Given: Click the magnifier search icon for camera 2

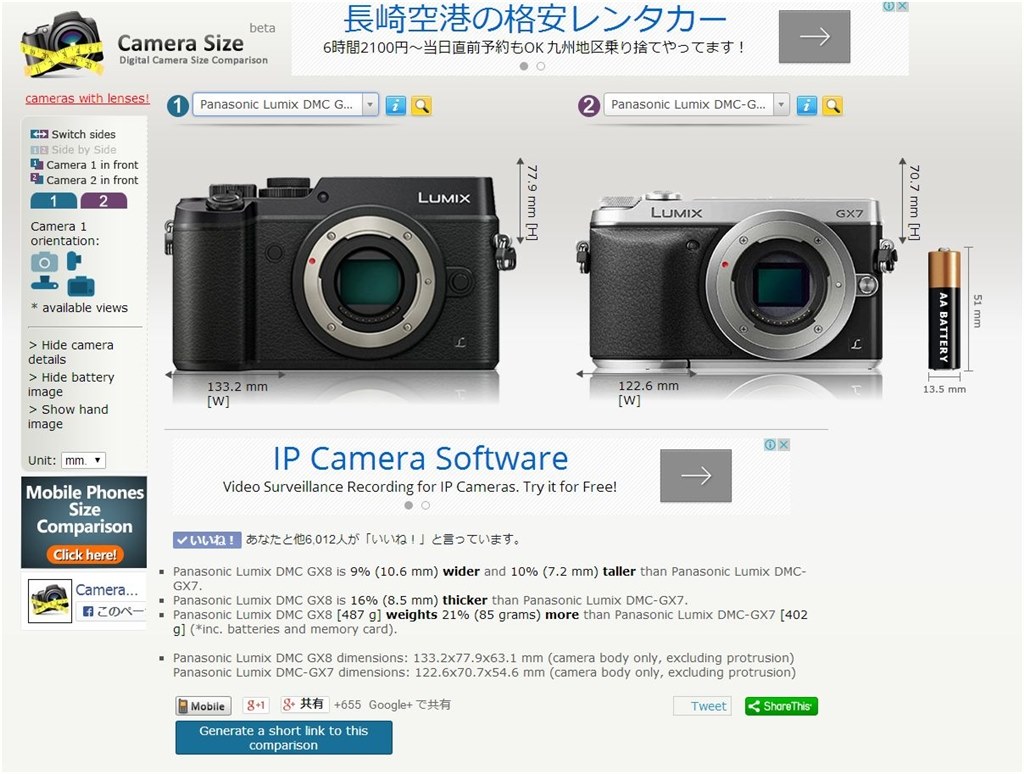Looking at the screenshot, I should pyautogui.click(x=833, y=106).
